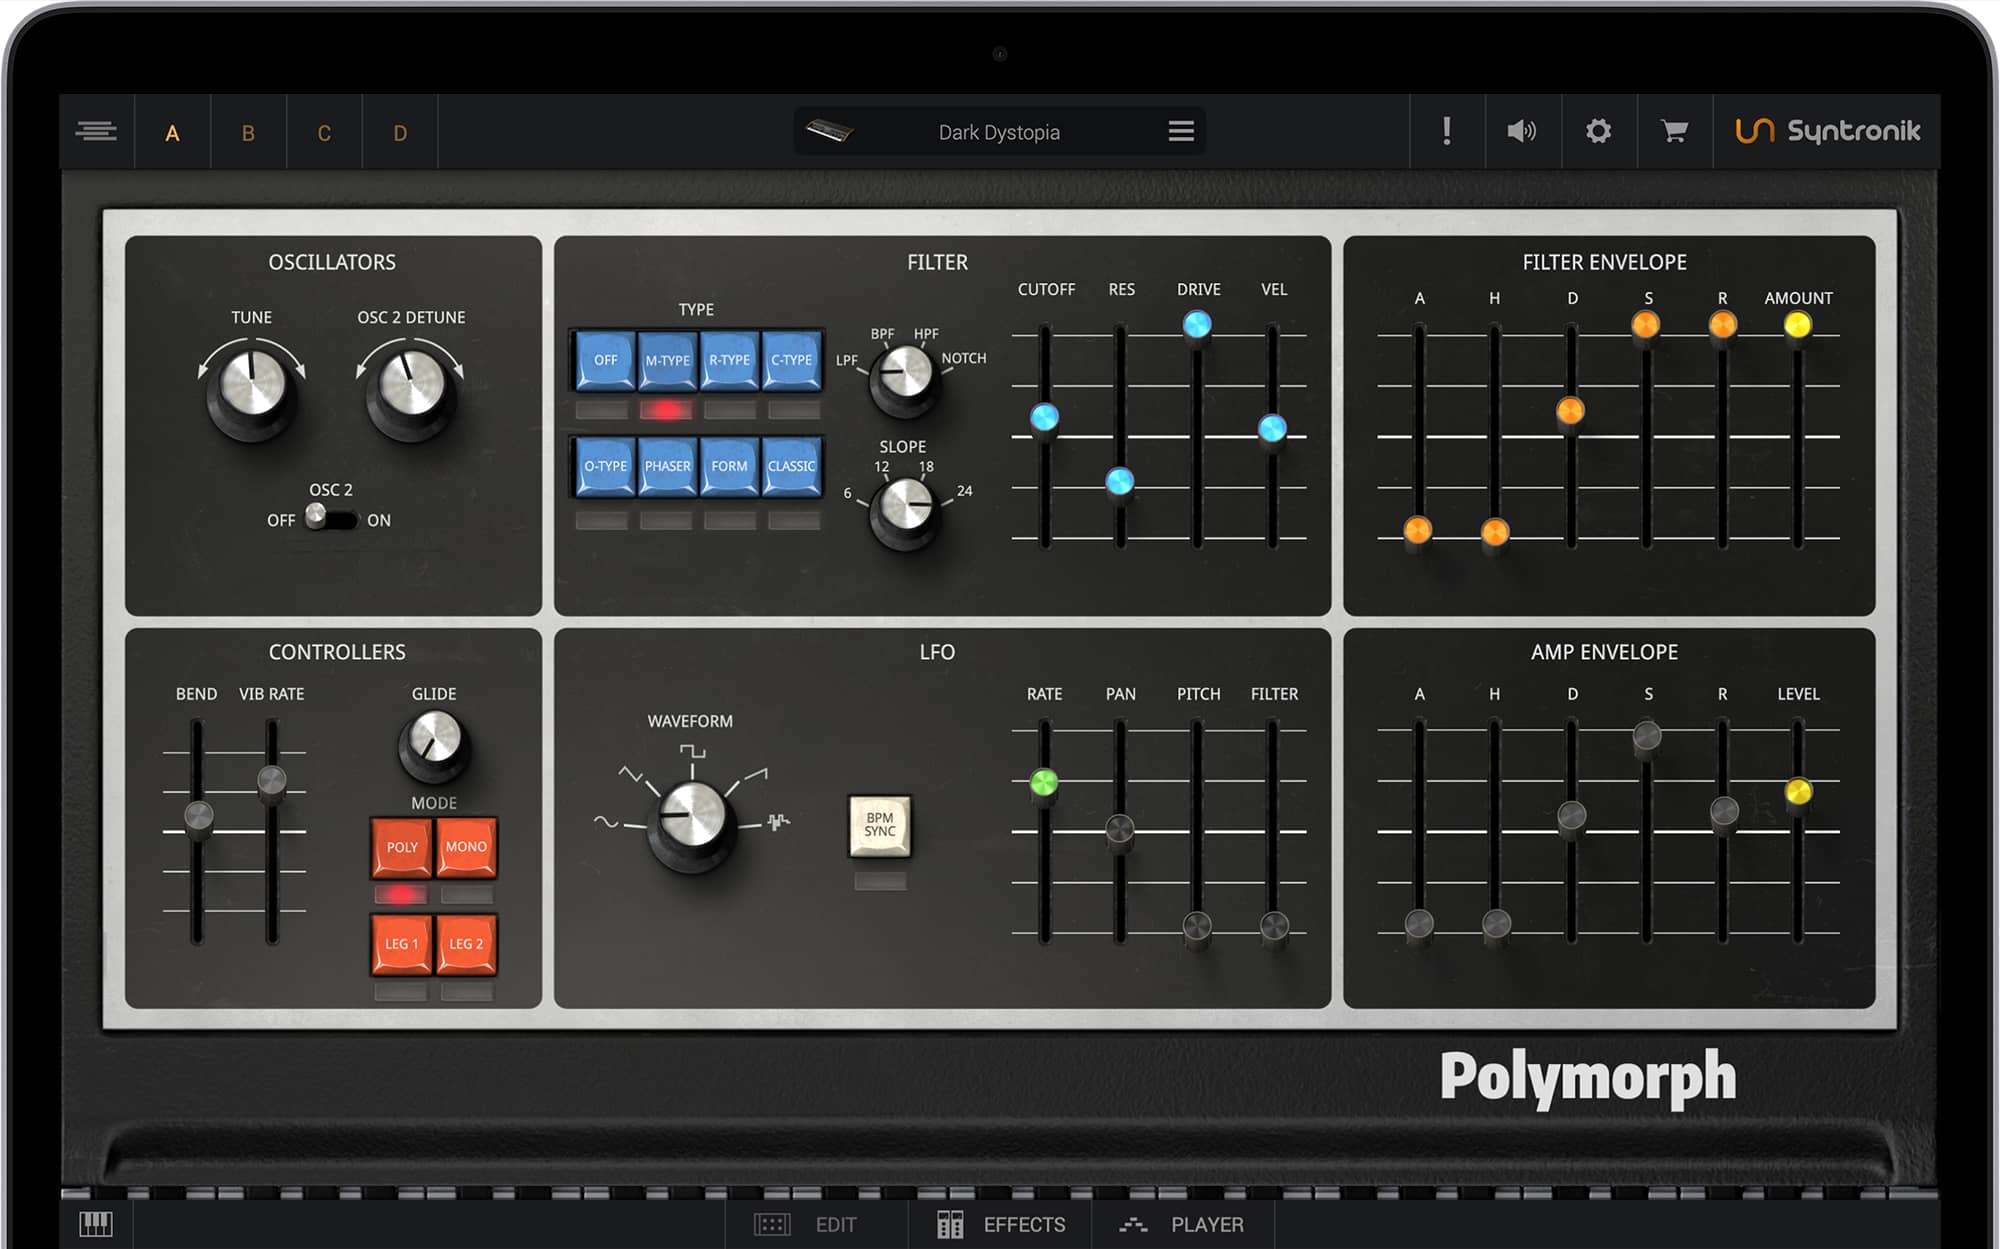Screen dimensions: 2000x1249
Task: Click Filter Envelope R slider handle
Action: [1722, 324]
